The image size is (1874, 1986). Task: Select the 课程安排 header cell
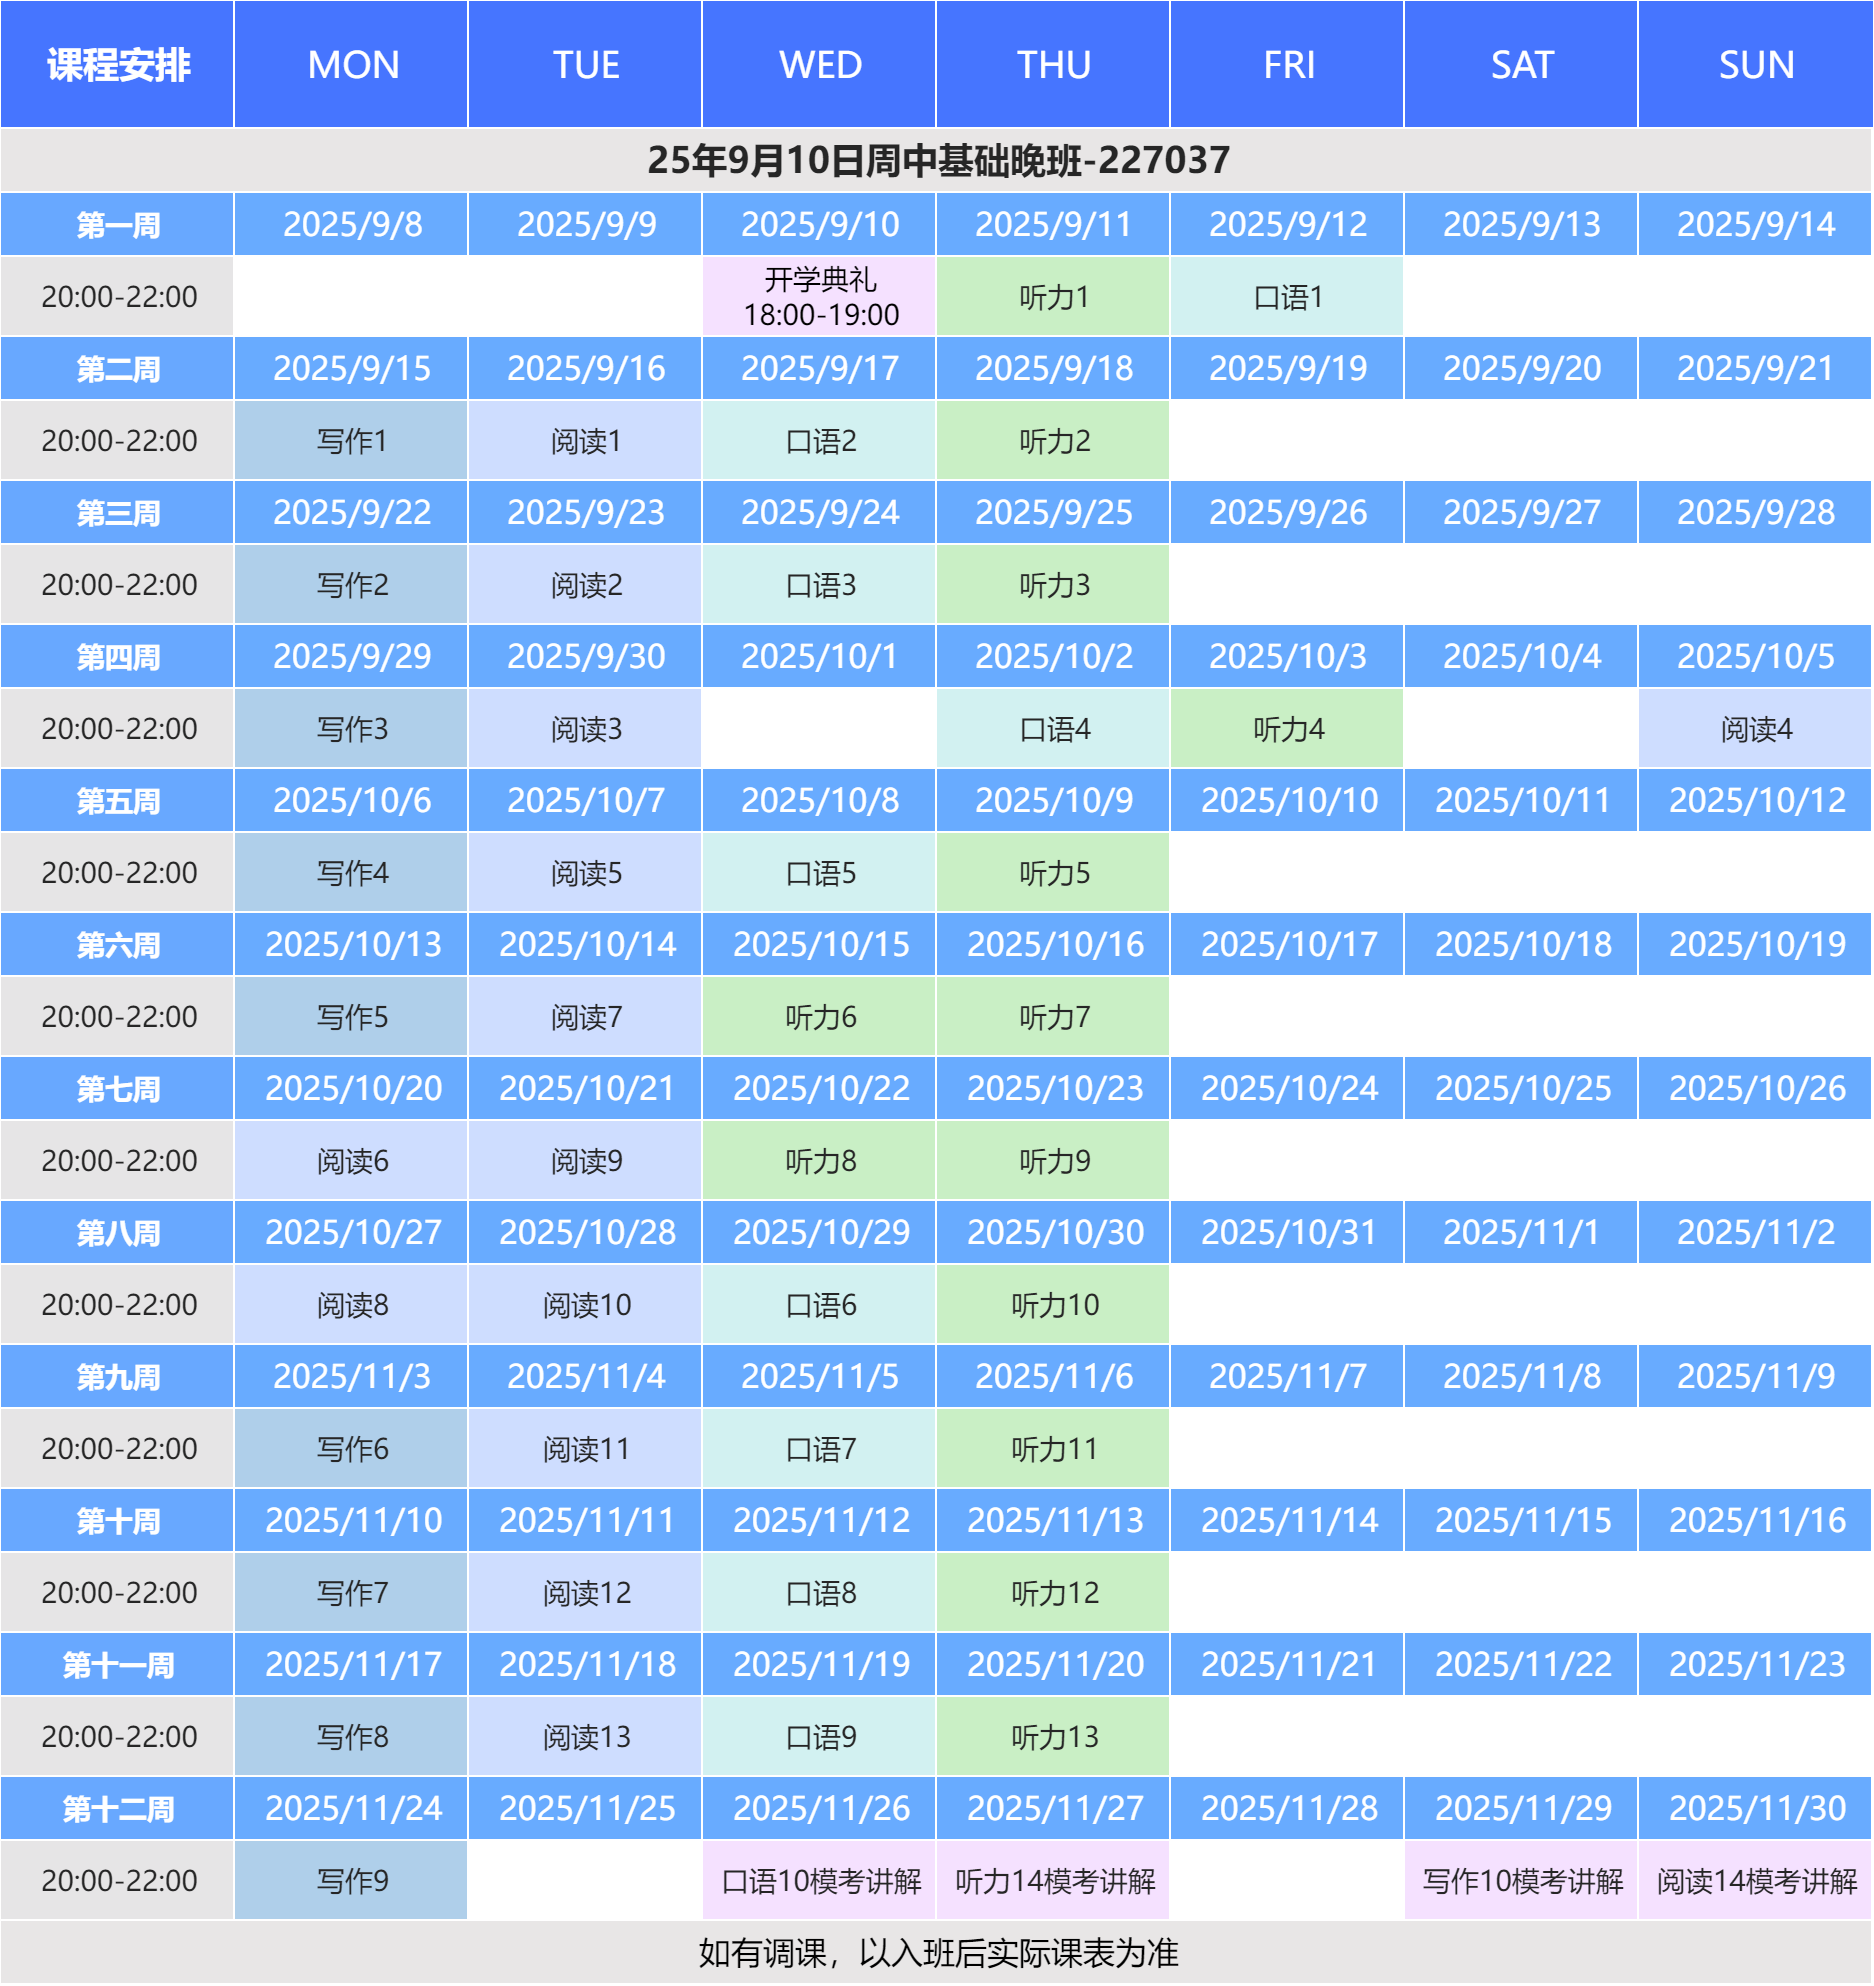[x=117, y=65]
